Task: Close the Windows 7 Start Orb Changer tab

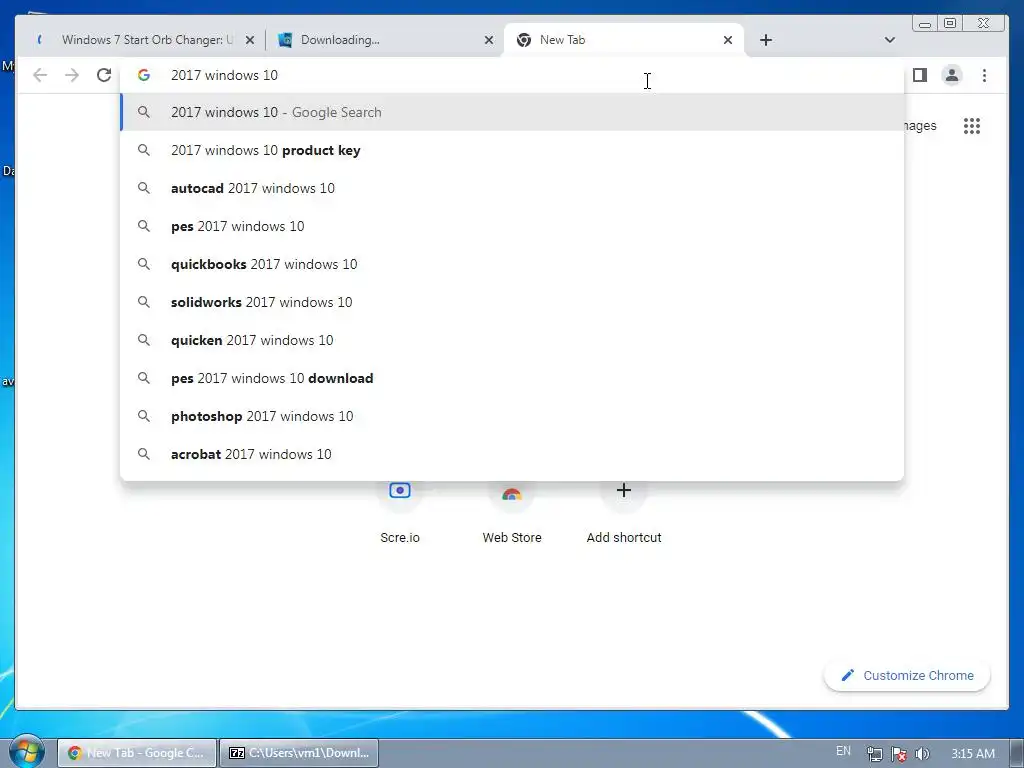Action: click(249, 40)
